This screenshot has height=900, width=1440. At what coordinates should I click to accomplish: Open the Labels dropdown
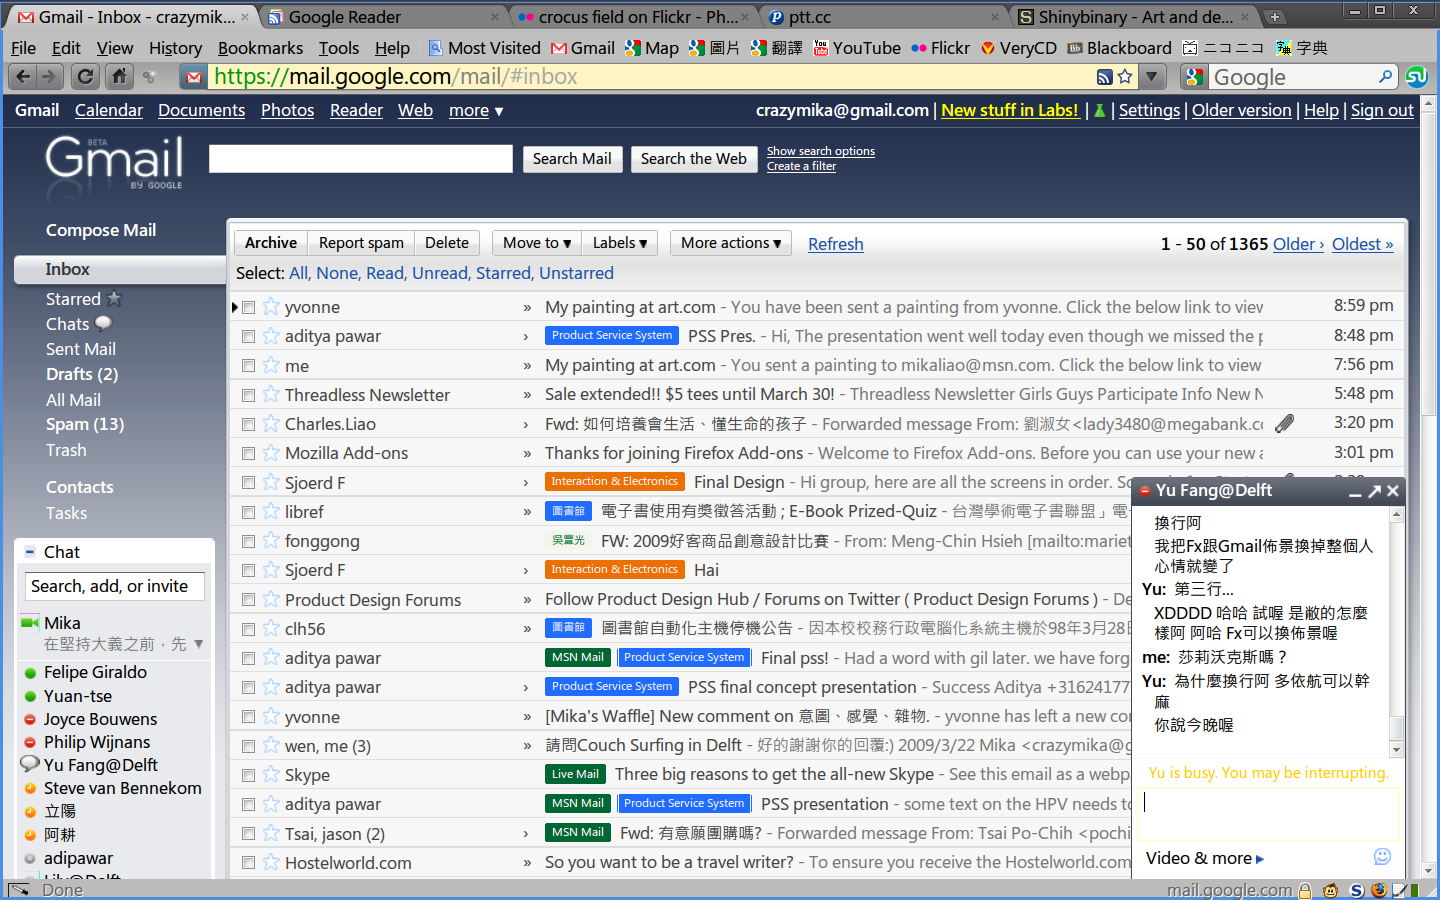click(619, 243)
